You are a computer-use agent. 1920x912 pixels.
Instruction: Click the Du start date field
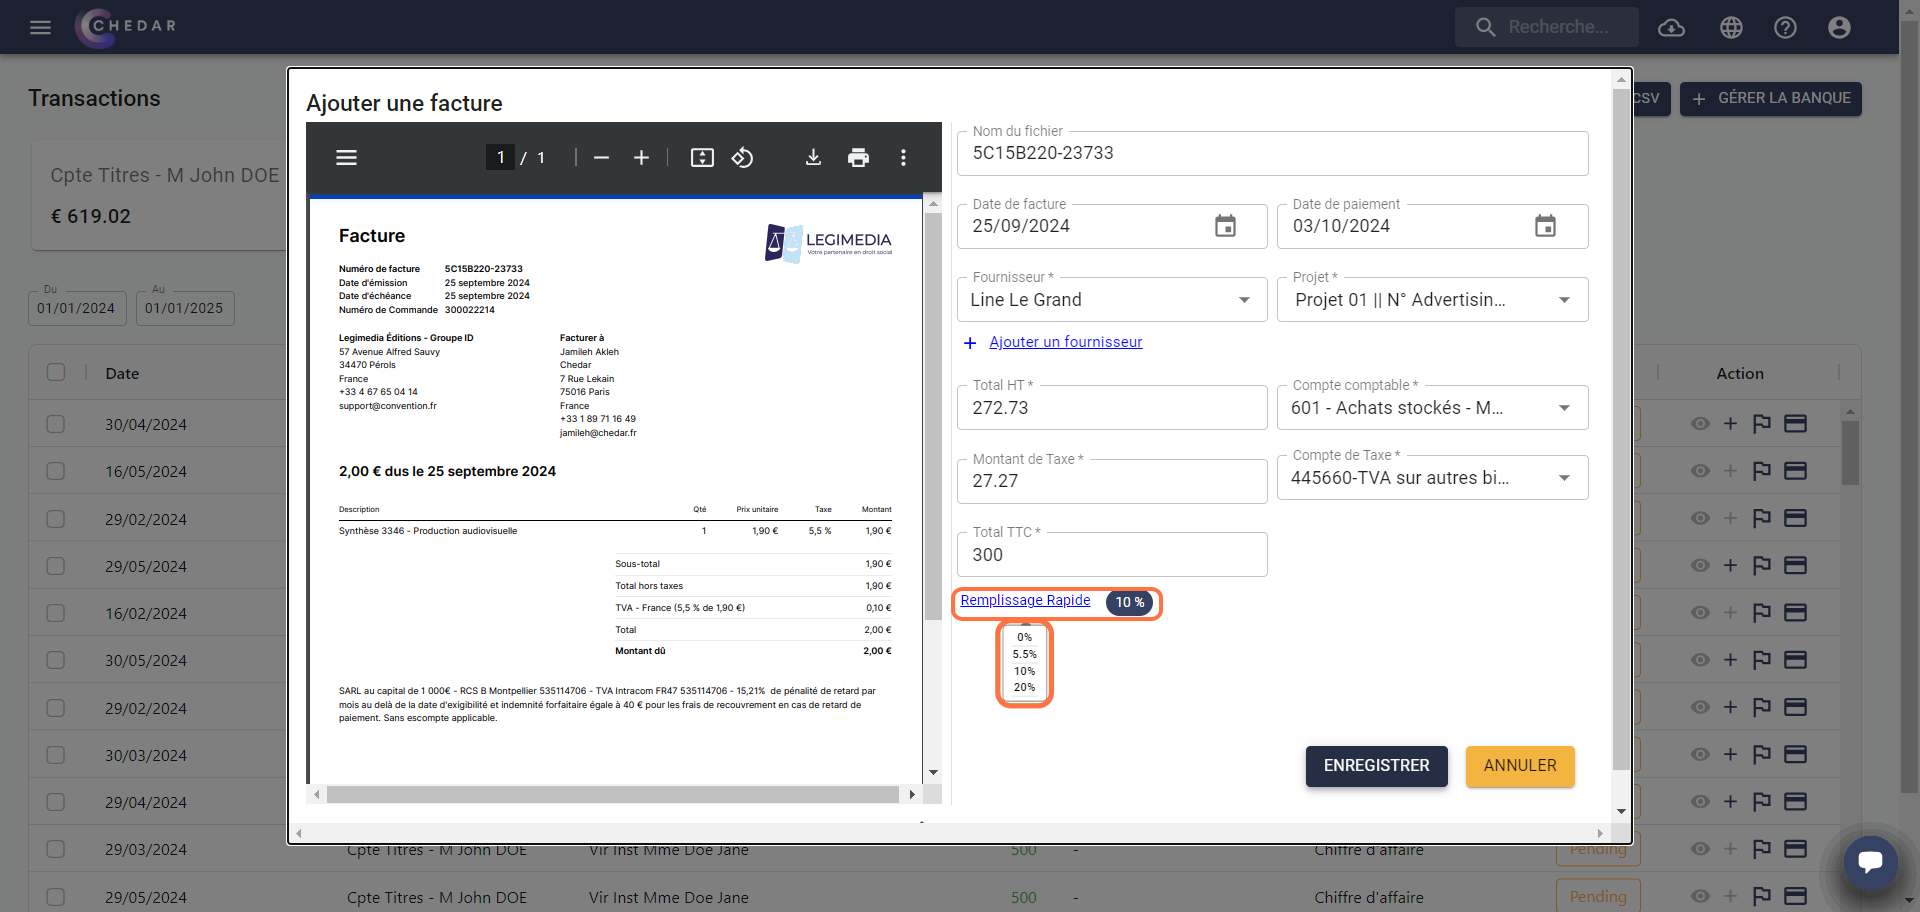[x=77, y=308]
